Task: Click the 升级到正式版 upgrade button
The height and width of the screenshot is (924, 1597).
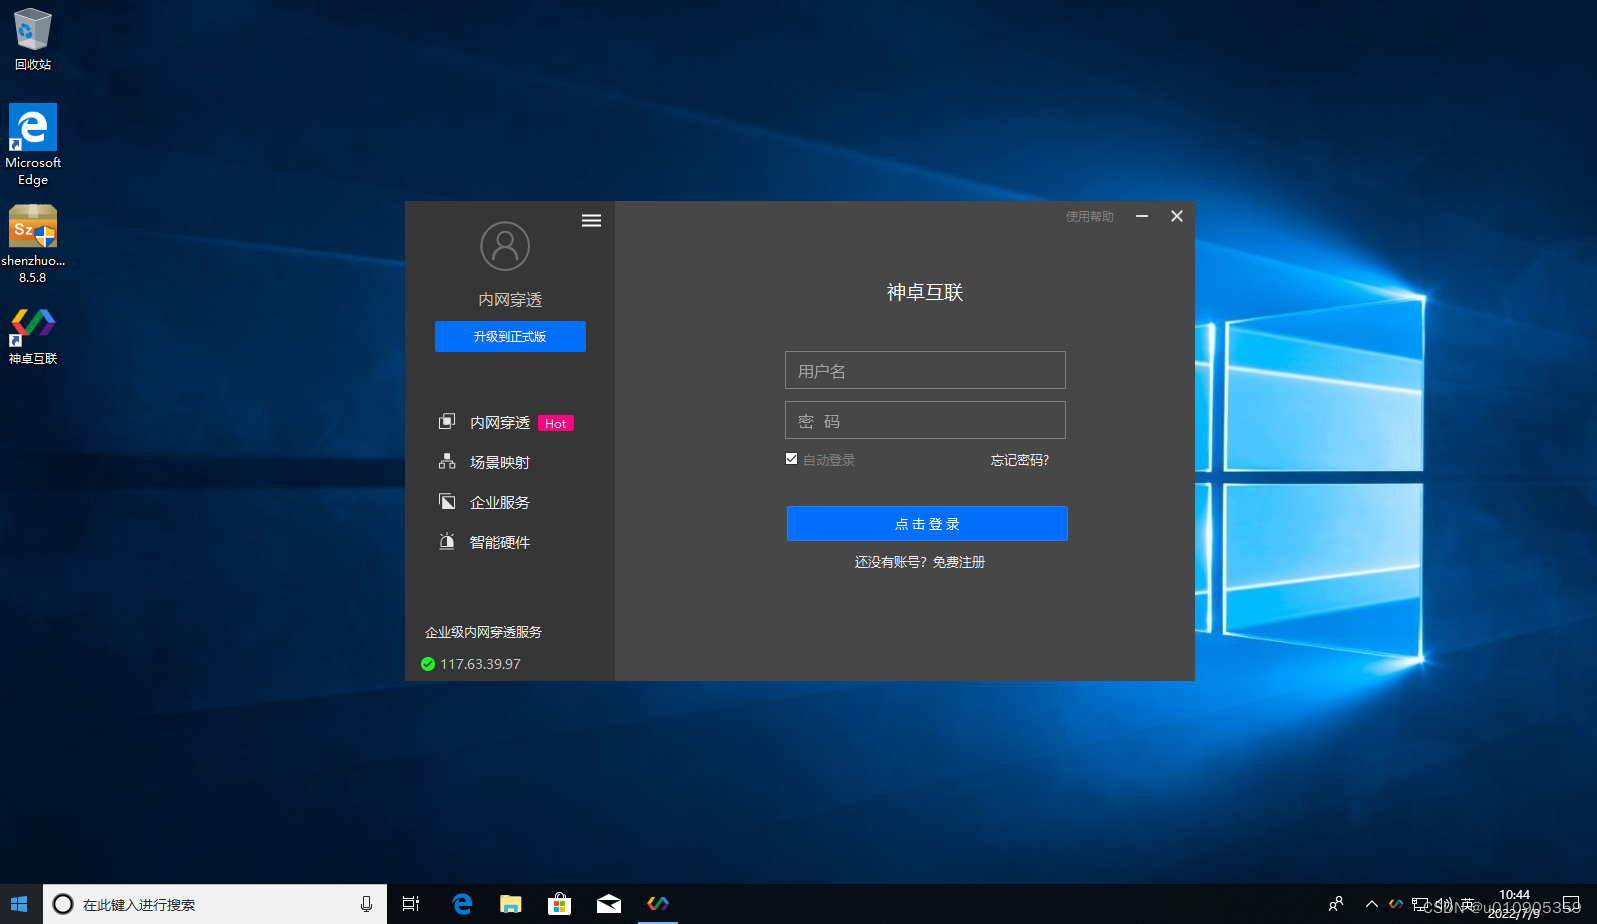Action: point(510,337)
